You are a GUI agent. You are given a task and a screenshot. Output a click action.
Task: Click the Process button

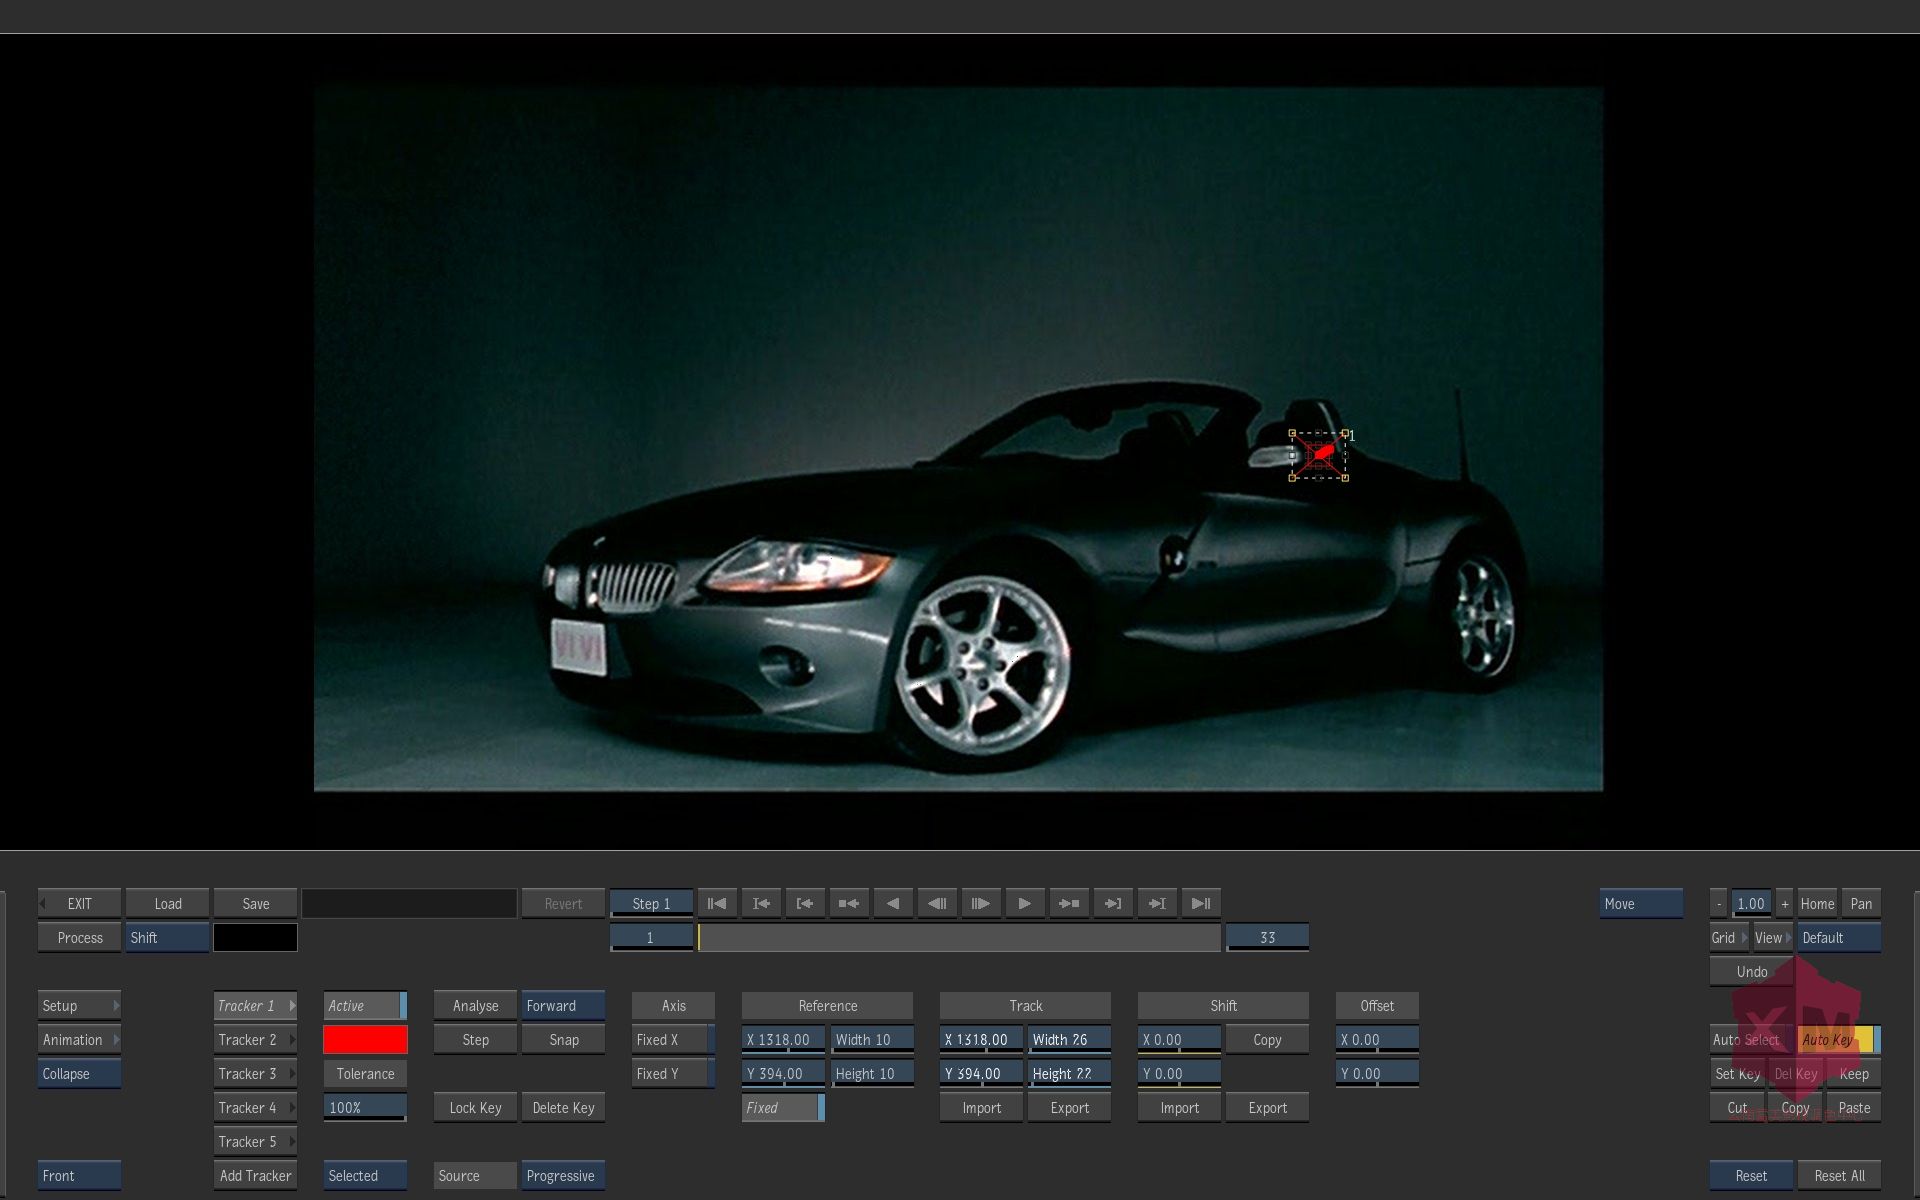pyautogui.click(x=79, y=937)
